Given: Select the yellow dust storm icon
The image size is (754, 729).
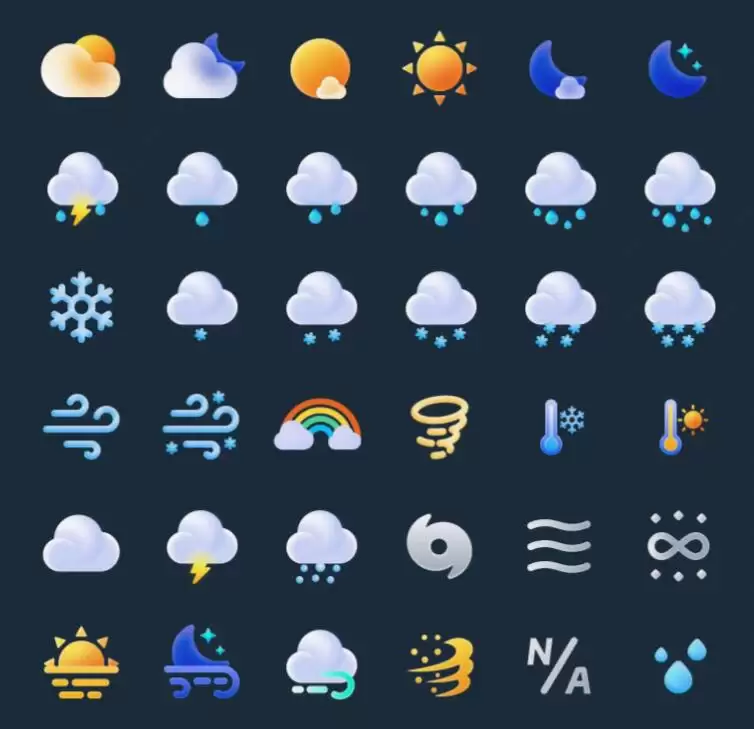Looking at the screenshot, I should coord(441,666).
